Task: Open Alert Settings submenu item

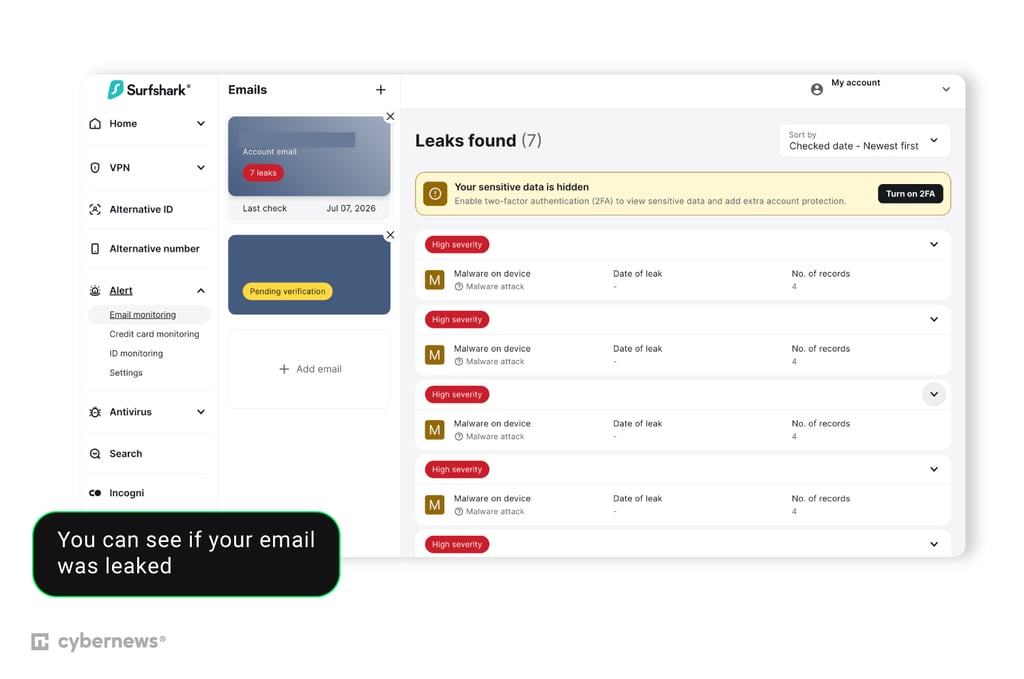Action: (126, 373)
